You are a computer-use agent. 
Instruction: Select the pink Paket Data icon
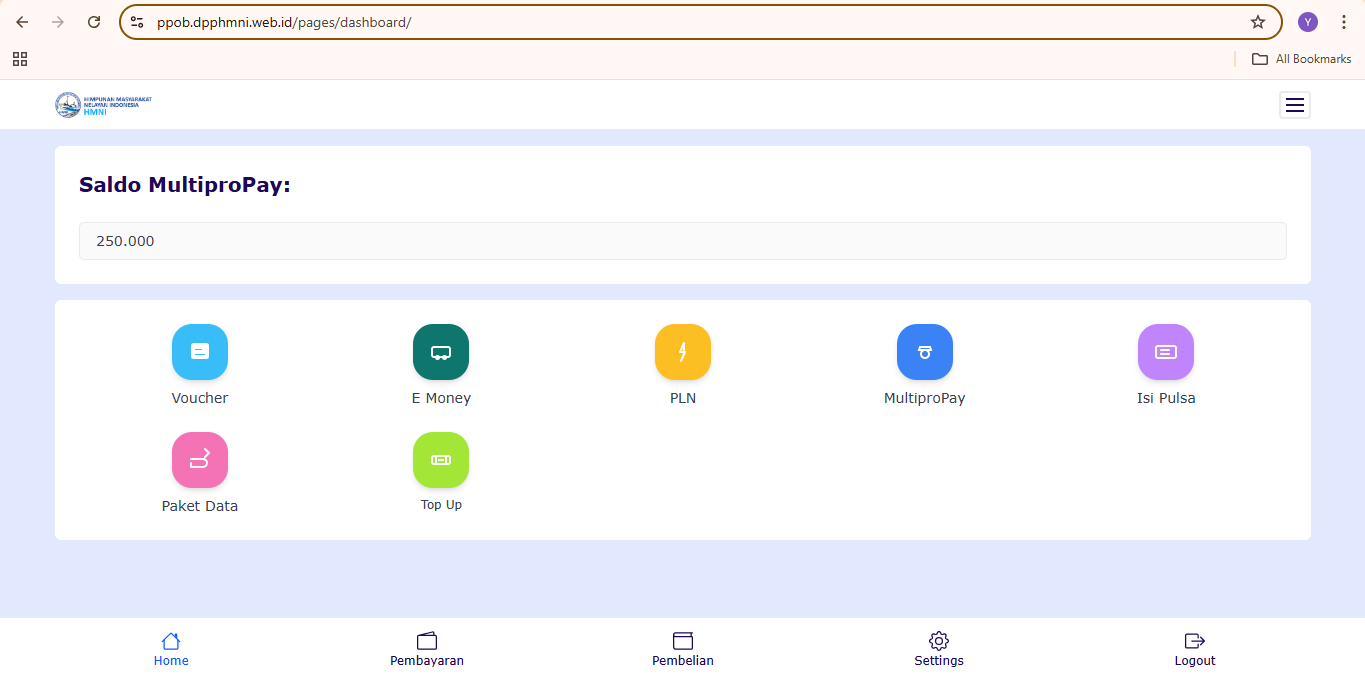click(200, 460)
